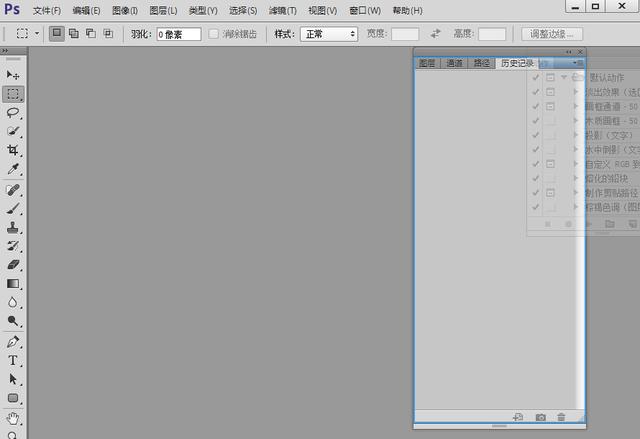The height and width of the screenshot is (439, 640).
Task: Click the 宽度 width input field
Action: coord(405,34)
